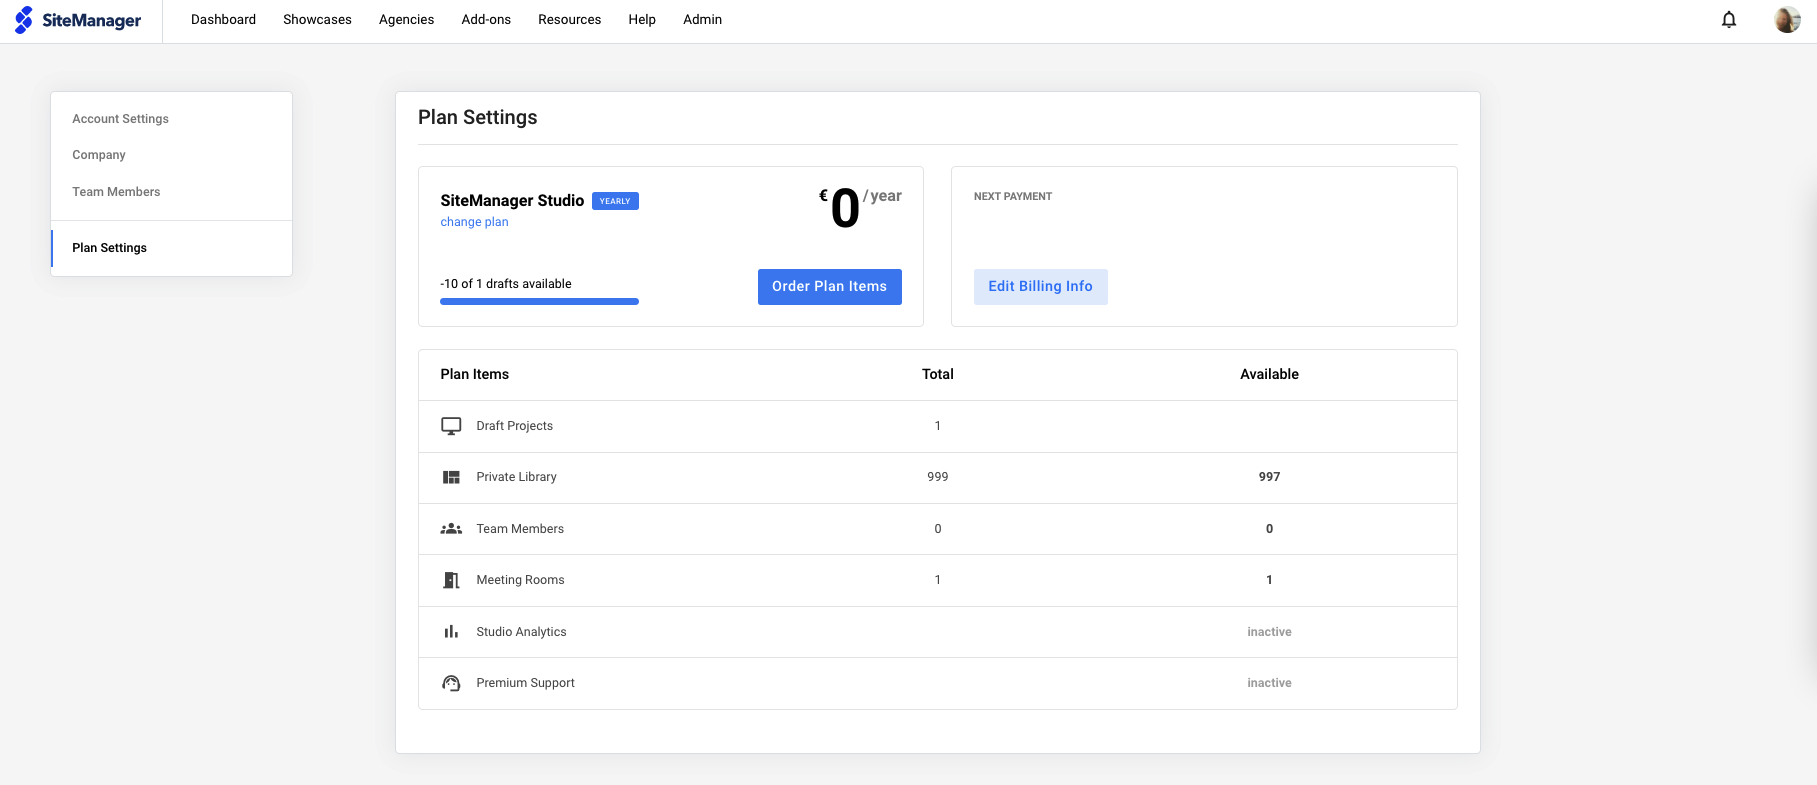This screenshot has height=785, width=1817.
Task: Click the Team Members people icon
Action: [451, 529]
